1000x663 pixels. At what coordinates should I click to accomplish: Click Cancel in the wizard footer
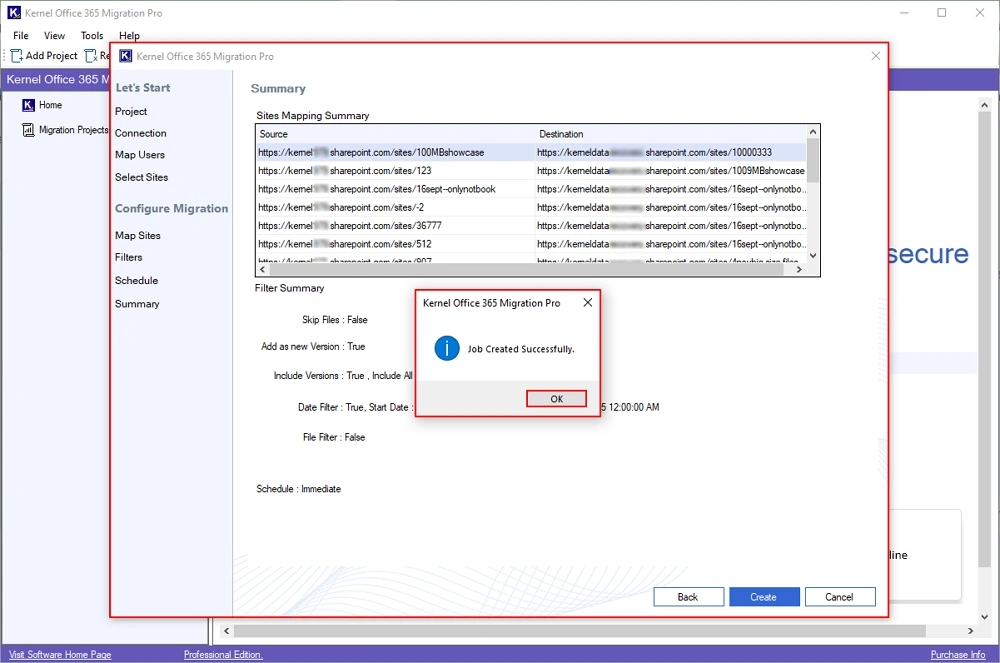(x=839, y=597)
